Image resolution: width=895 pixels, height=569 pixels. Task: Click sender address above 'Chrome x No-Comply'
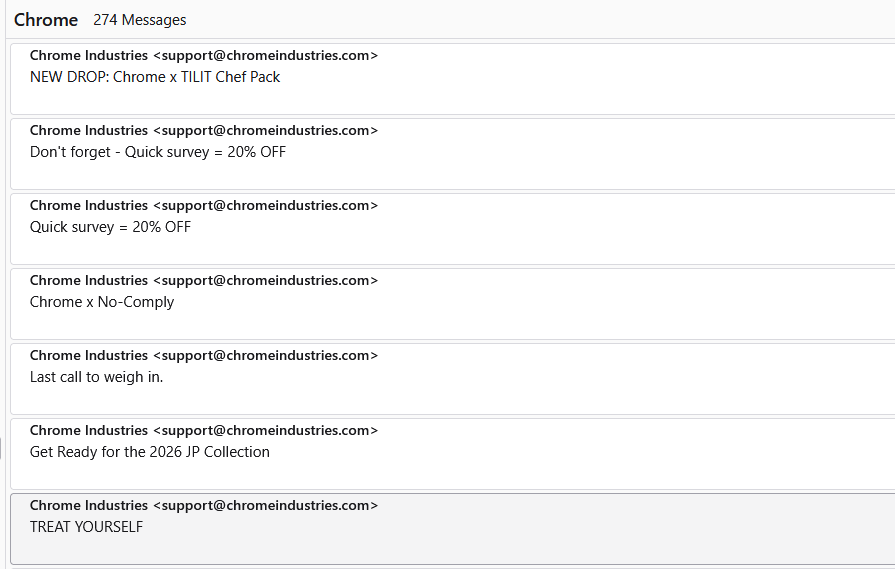point(265,280)
